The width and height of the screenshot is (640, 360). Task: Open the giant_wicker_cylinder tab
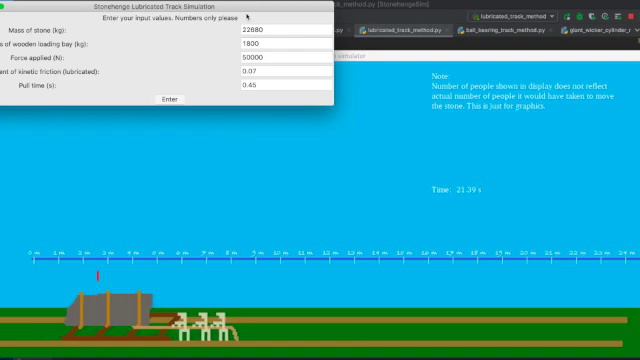596,30
